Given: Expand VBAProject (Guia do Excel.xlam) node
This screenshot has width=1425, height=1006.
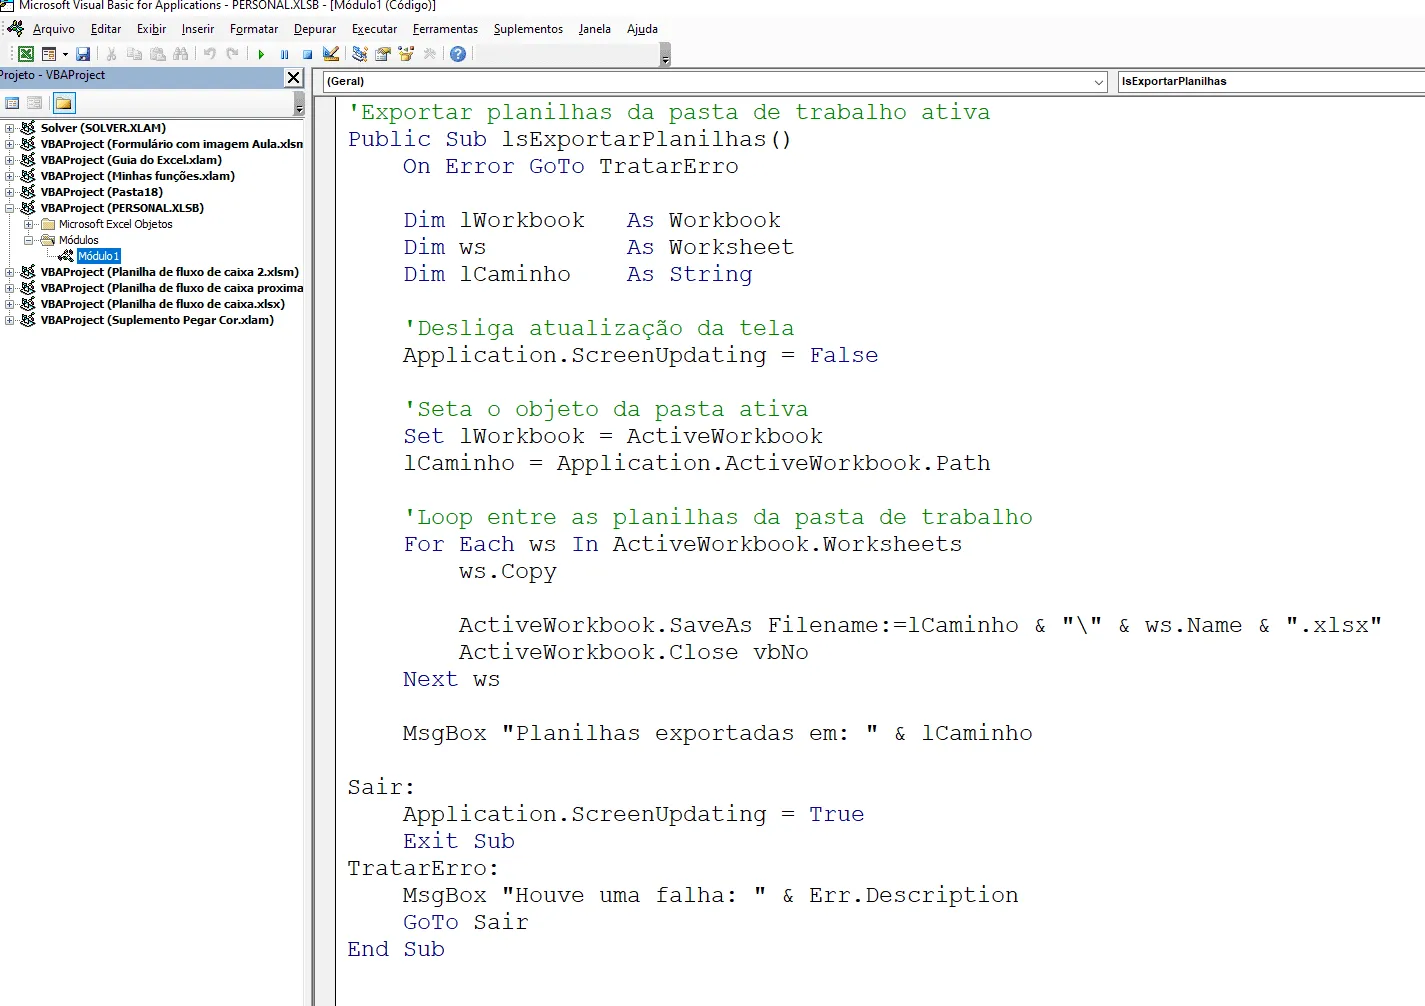Looking at the screenshot, I should click(10, 160).
